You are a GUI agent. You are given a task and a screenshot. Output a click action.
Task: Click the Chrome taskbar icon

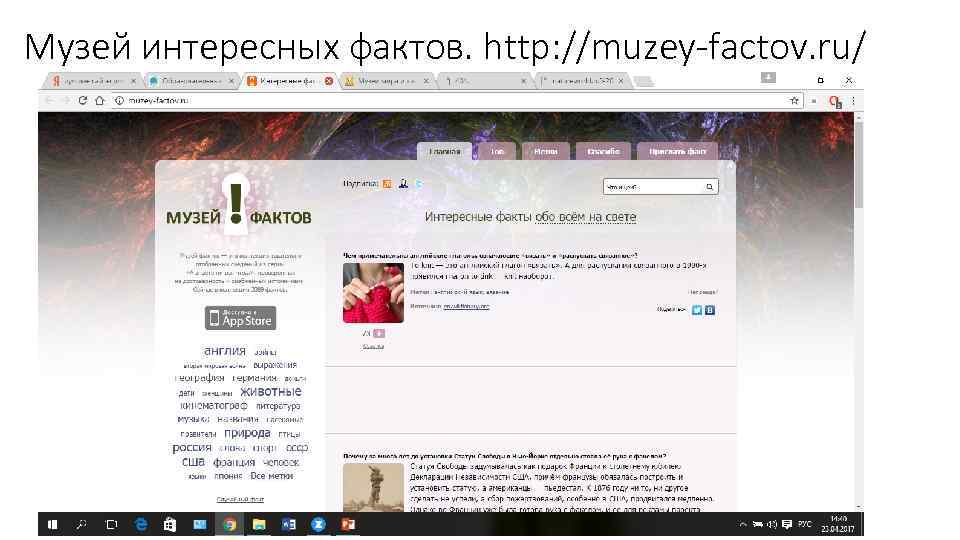coord(230,525)
